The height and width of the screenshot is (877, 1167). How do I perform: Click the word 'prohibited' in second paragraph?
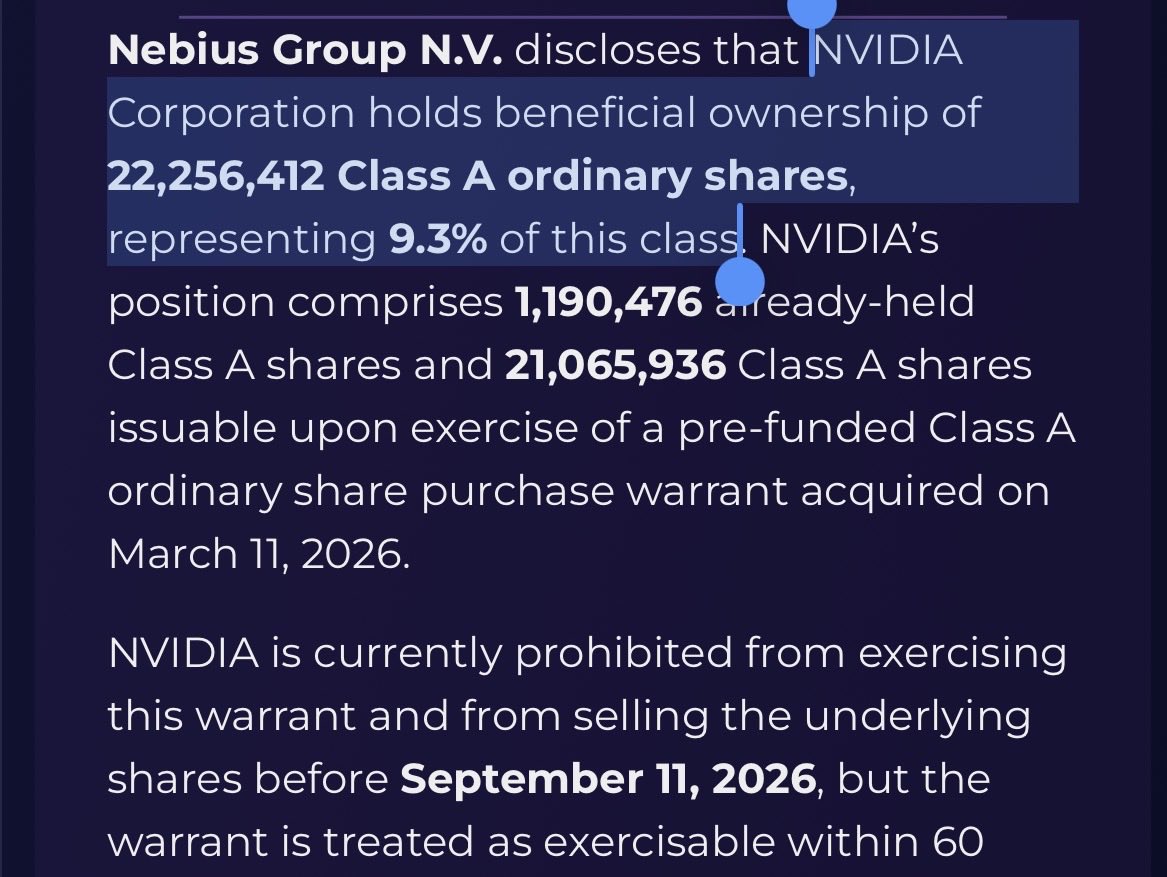[x=624, y=654]
